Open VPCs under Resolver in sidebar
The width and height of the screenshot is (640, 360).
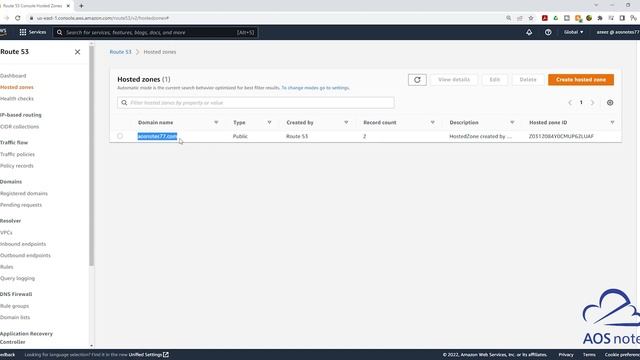[6, 233]
